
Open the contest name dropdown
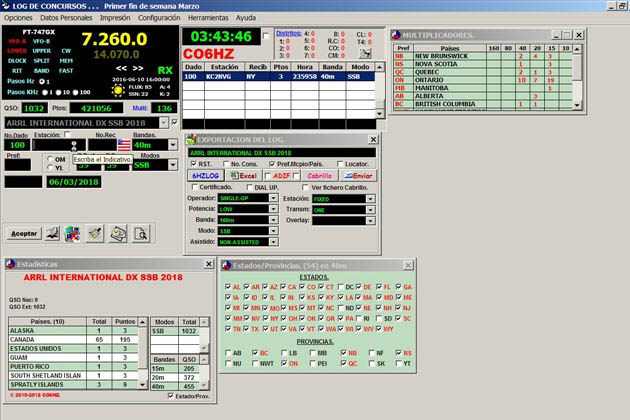coord(164,123)
